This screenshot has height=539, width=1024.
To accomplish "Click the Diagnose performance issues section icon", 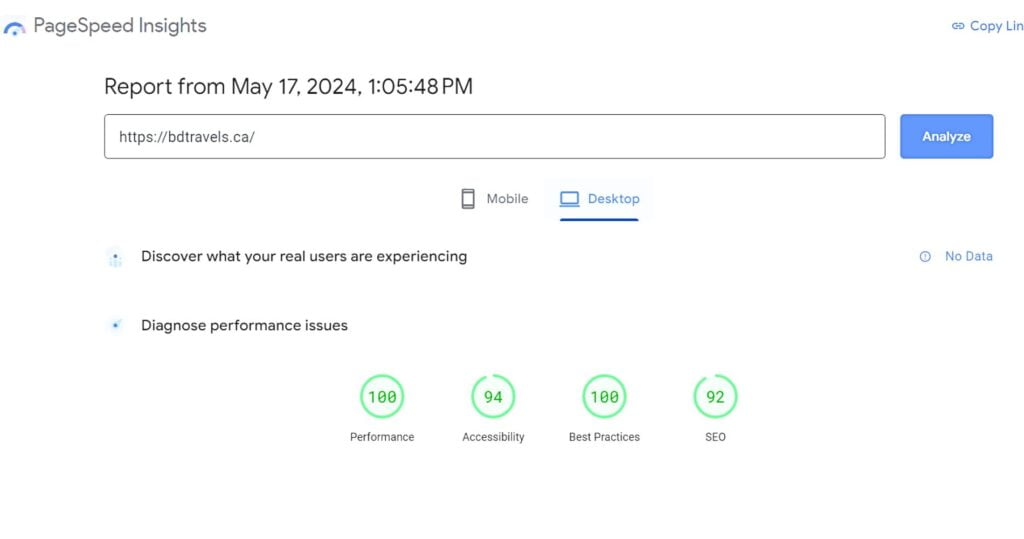I will tap(116, 325).
